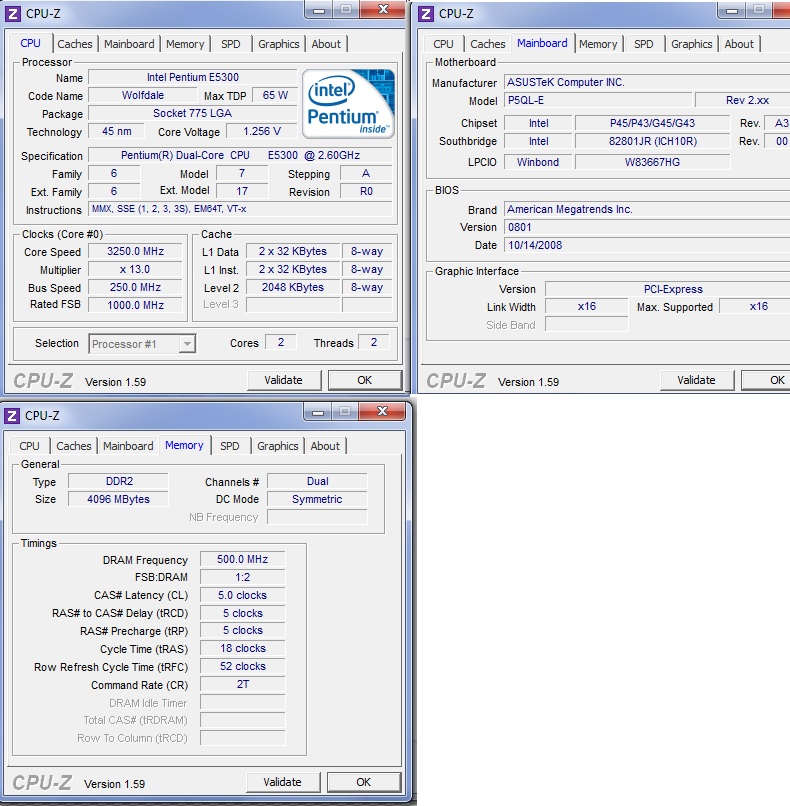Open Graphics tab in CPU window
This screenshot has width=790, height=806.
pos(279,44)
